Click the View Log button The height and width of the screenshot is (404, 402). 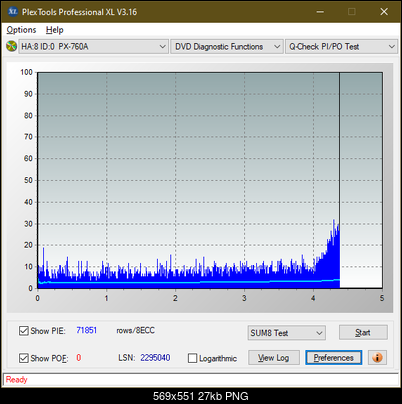(x=274, y=358)
